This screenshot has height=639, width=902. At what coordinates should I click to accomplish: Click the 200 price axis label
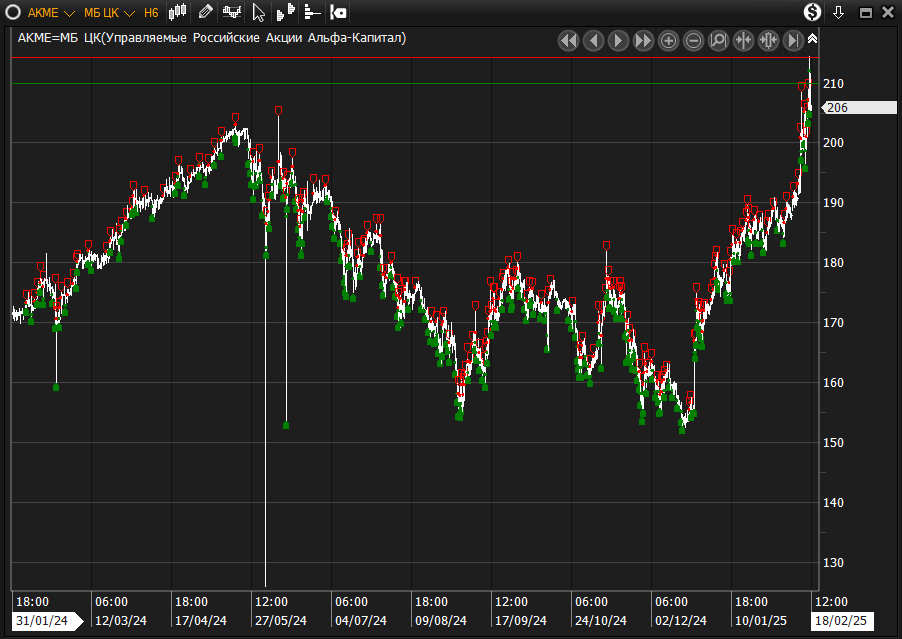(834, 143)
